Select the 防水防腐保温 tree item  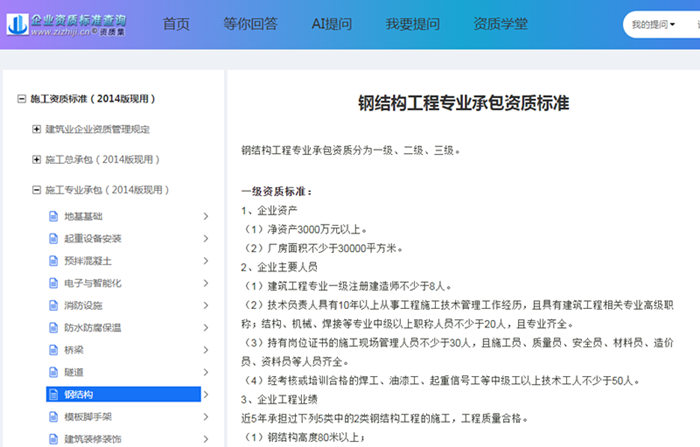(93, 328)
